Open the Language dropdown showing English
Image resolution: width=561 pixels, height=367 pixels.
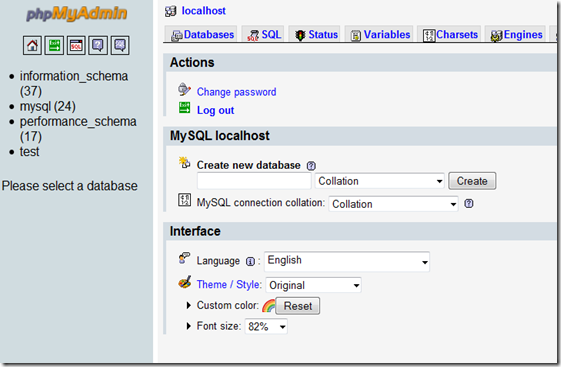[347, 261]
